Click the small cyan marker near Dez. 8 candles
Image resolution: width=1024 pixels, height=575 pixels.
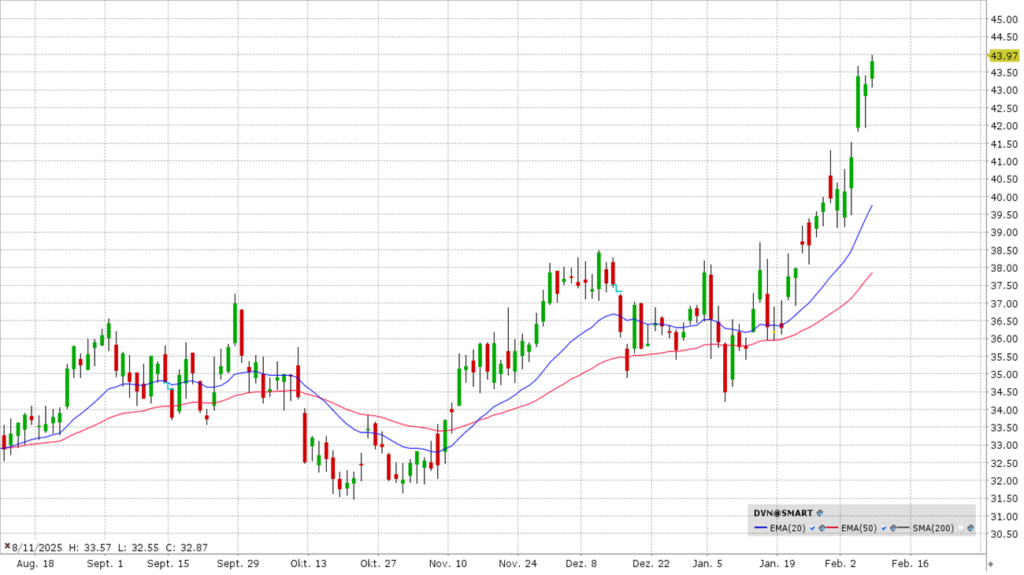pyautogui.click(x=619, y=289)
